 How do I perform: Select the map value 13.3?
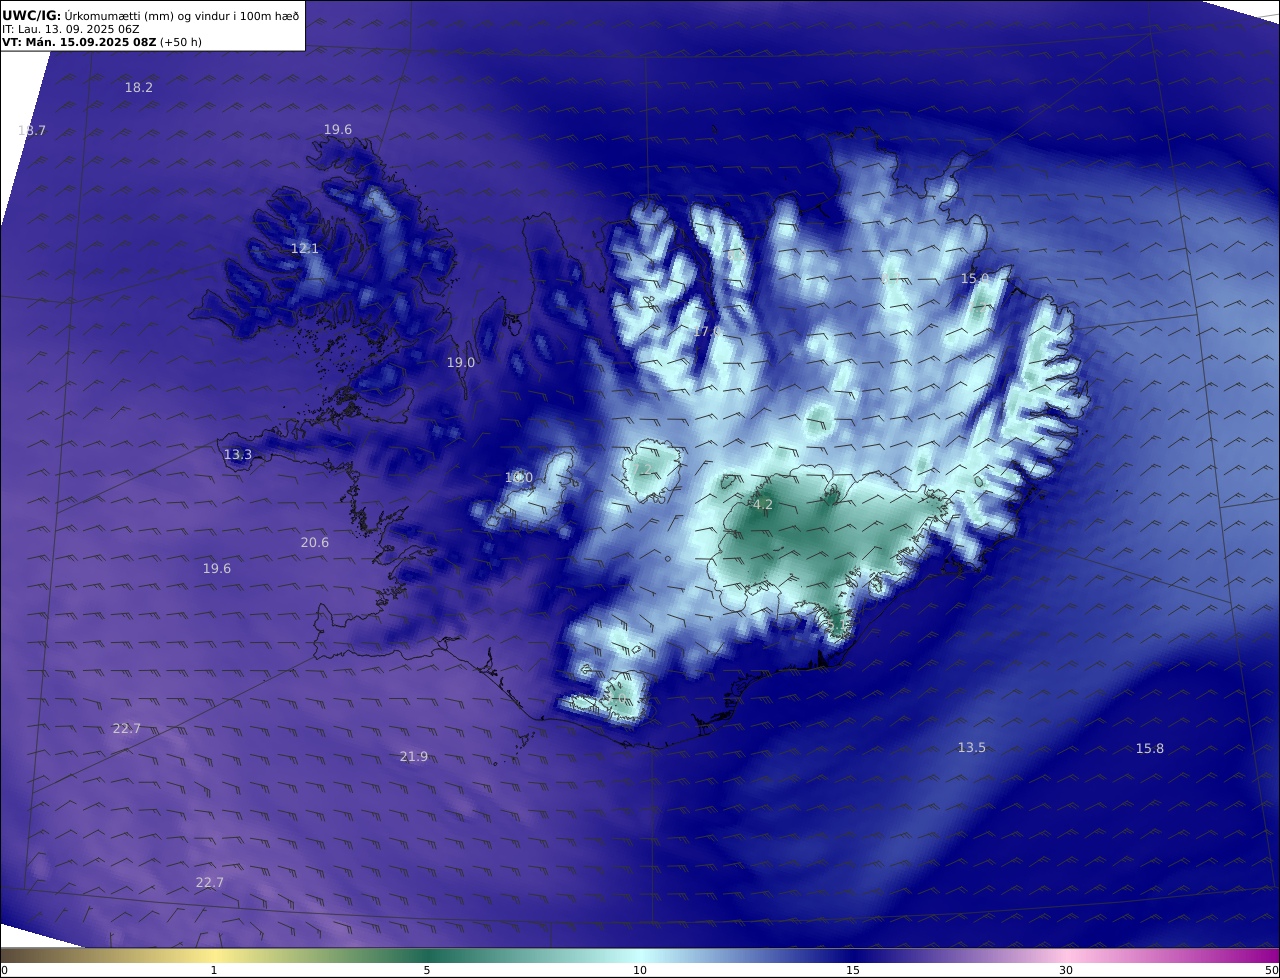tap(238, 455)
